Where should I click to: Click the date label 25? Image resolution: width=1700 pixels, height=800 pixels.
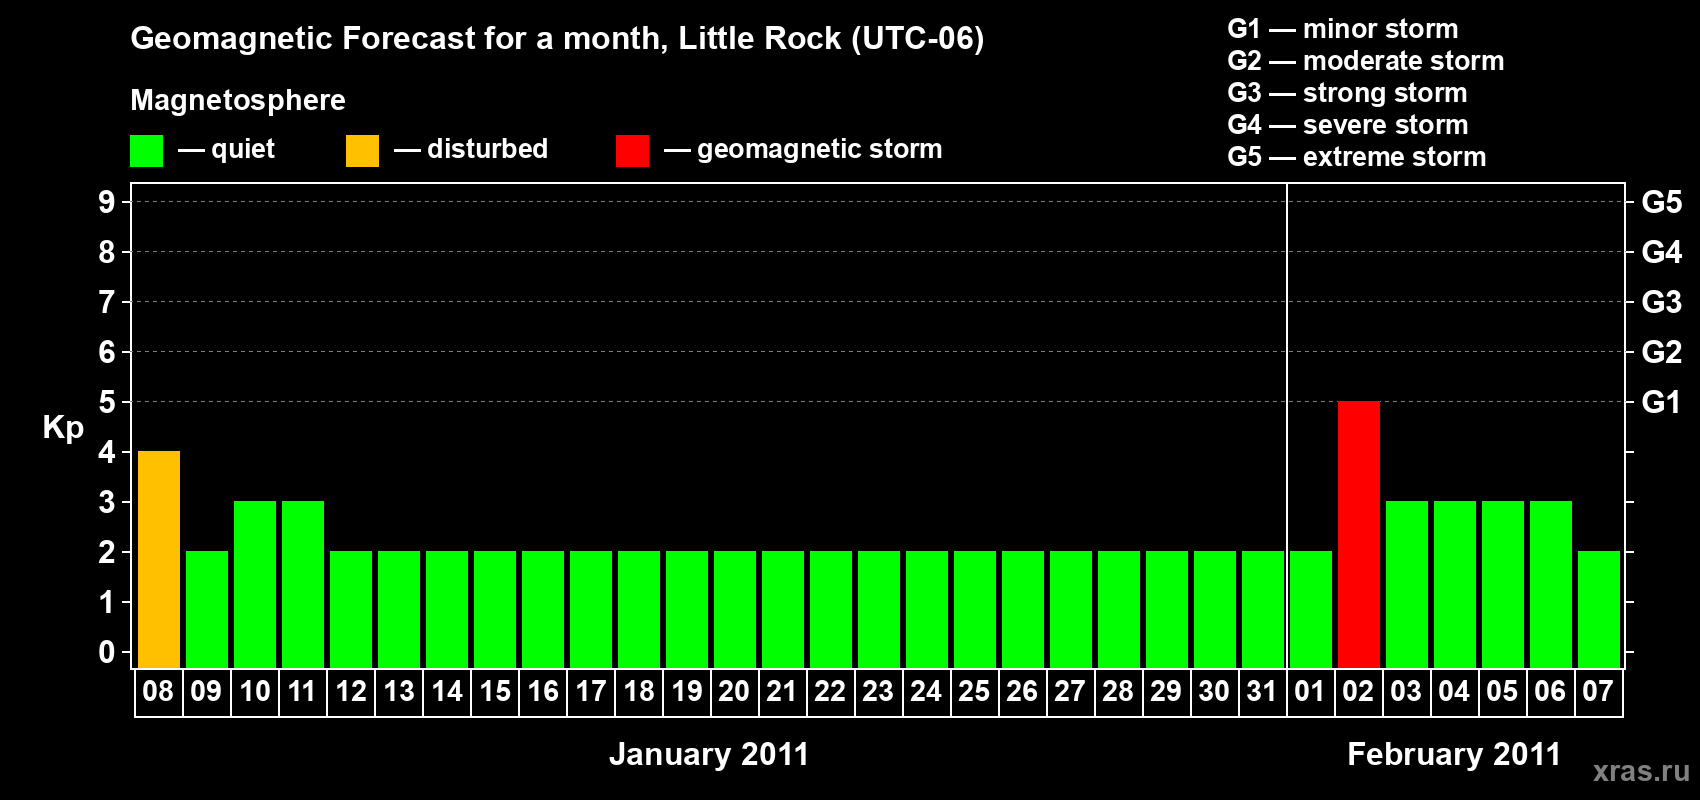point(974,692)
